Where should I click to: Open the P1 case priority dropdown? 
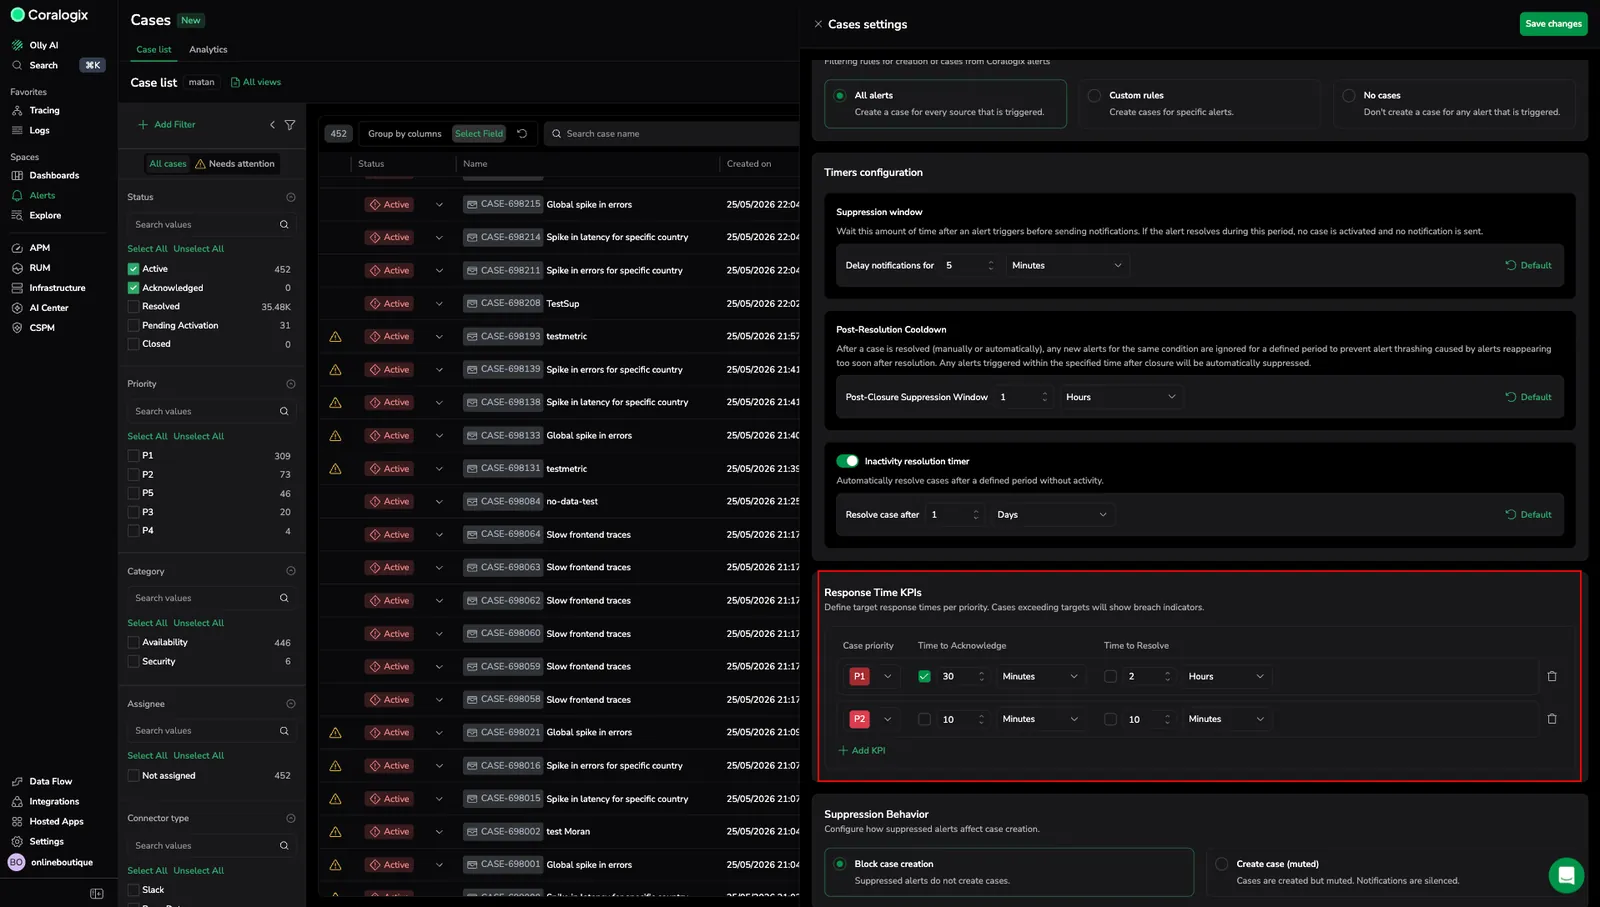872,677
